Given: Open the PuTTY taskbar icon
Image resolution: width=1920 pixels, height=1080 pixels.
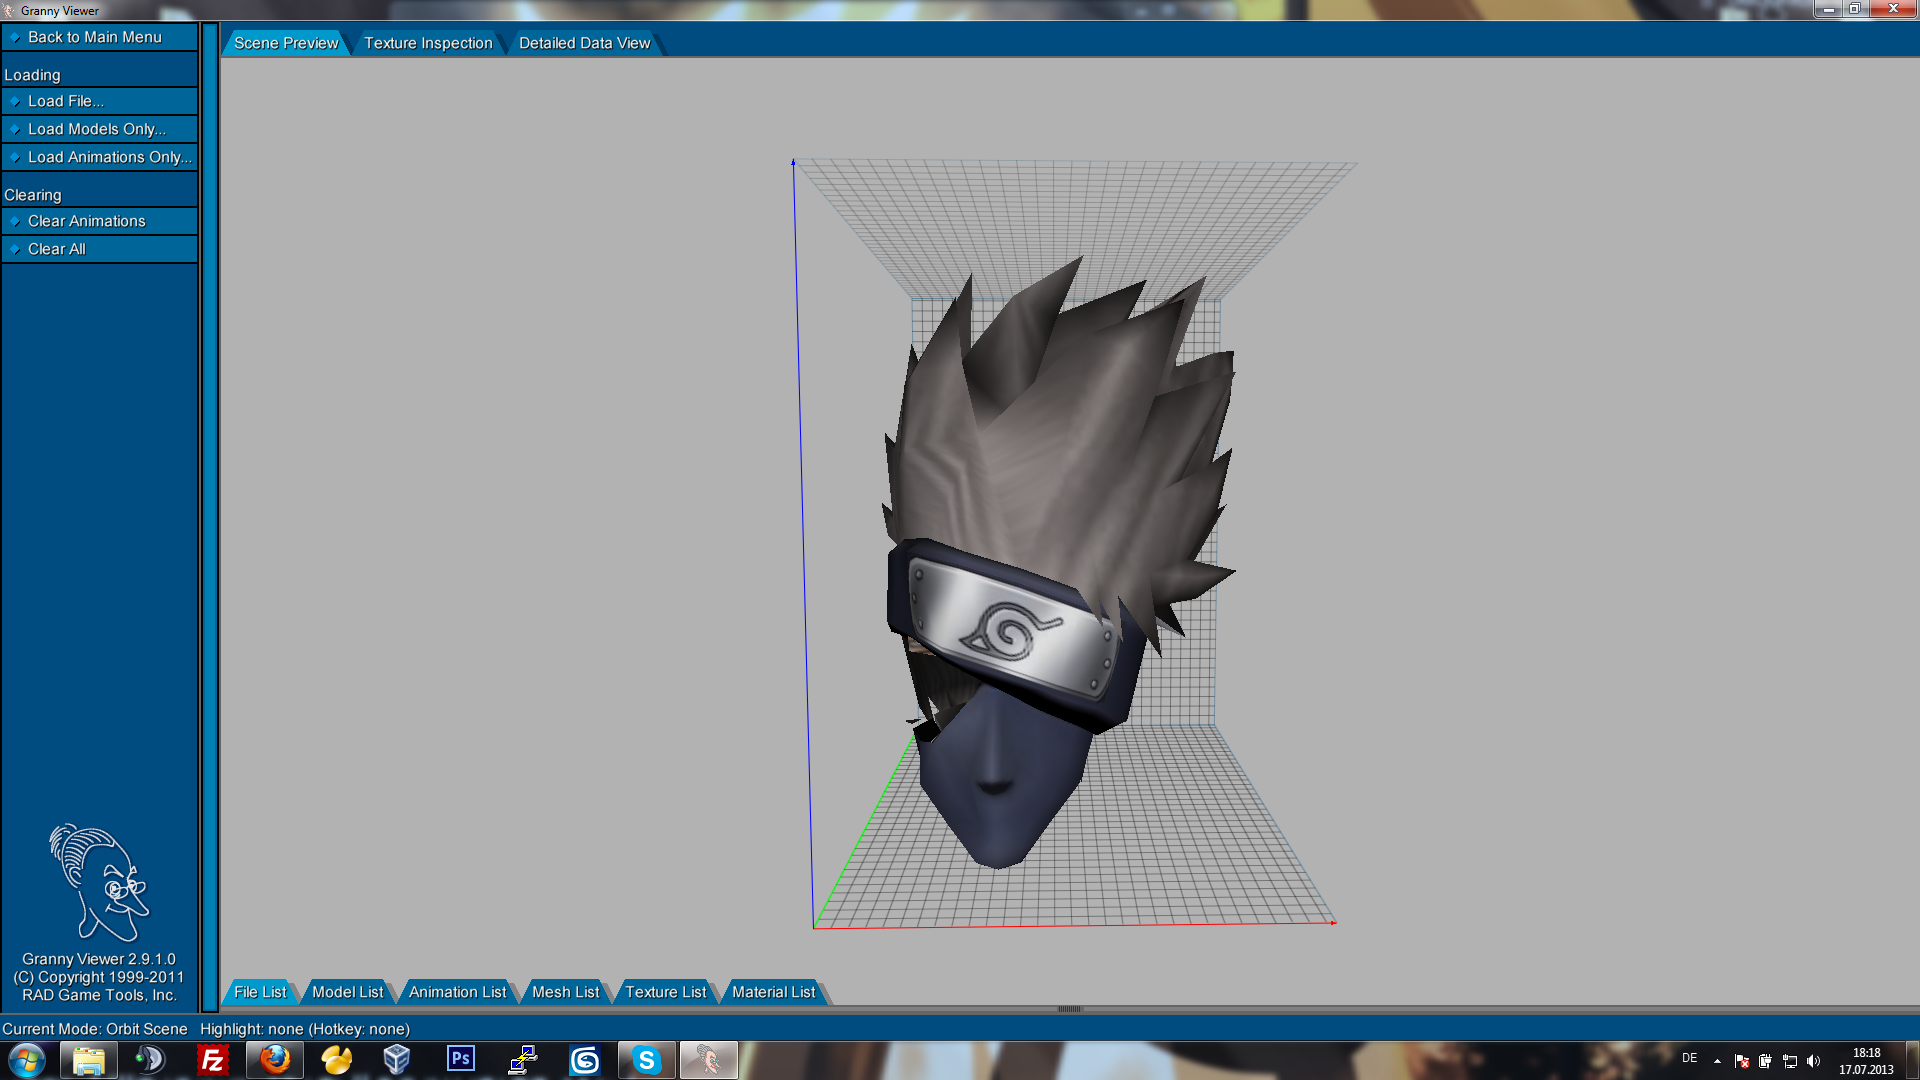Looking at the screenshot, I should (x=523, y=1060).
